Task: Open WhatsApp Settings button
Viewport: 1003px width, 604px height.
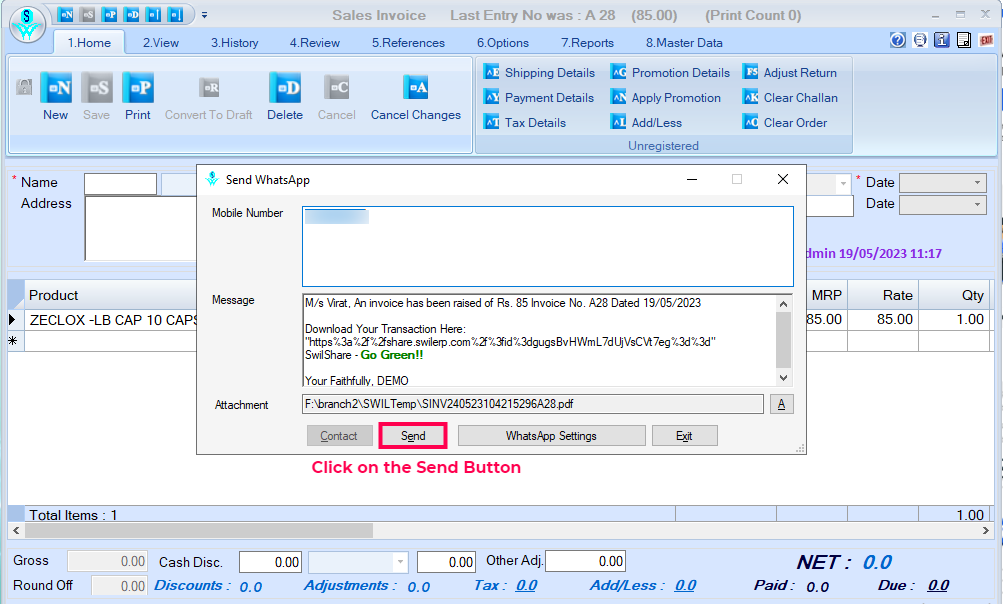Action: point(551,436)
